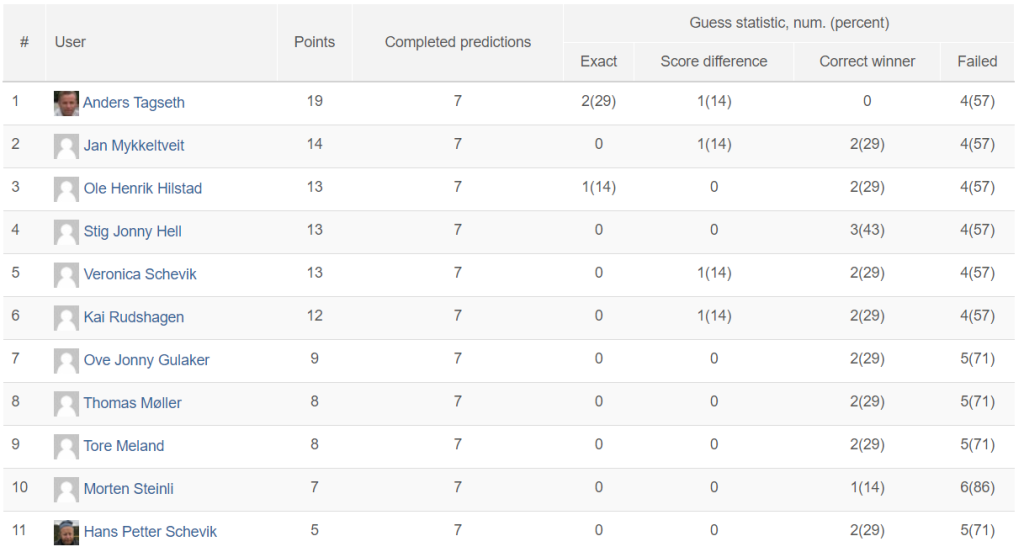Viewport: 1024px width, 552px height.
Task: Click Ole Henrik Hilstad's placeholder avatar
Action: click(66, 189)
